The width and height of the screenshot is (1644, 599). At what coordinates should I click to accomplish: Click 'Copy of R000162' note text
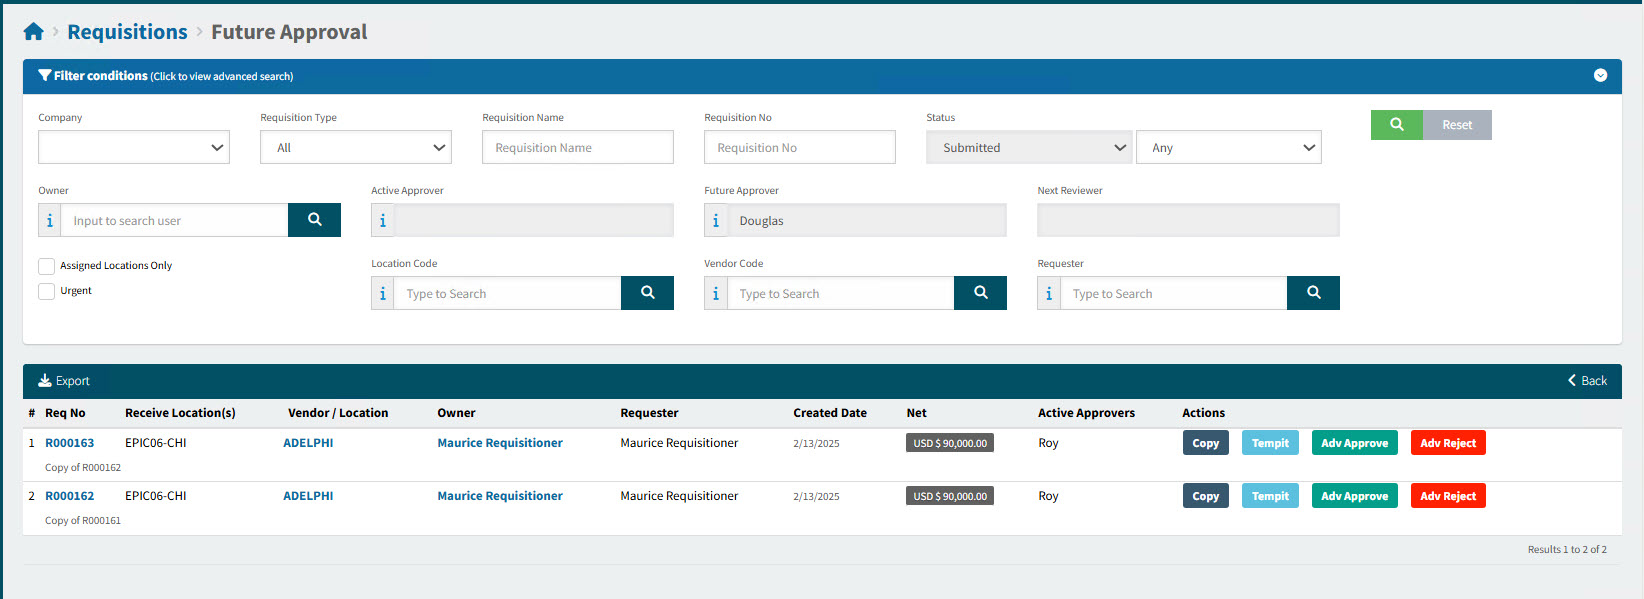click(83, 467)
